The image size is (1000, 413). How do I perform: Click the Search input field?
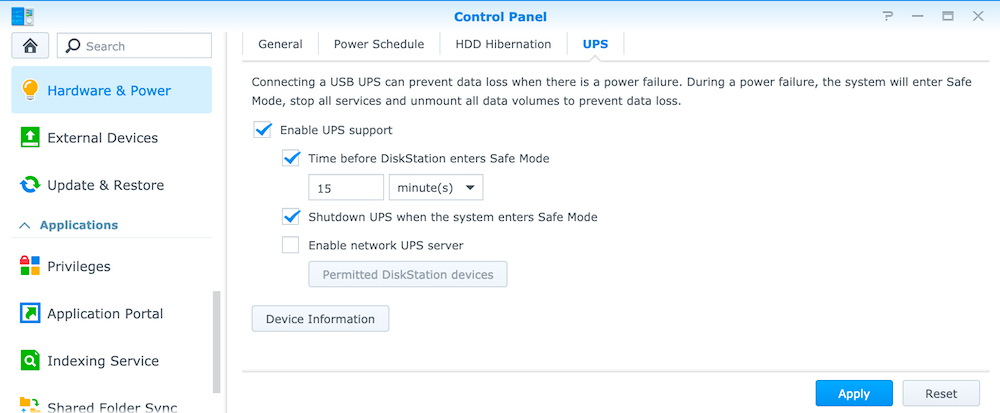coord(135,46)
